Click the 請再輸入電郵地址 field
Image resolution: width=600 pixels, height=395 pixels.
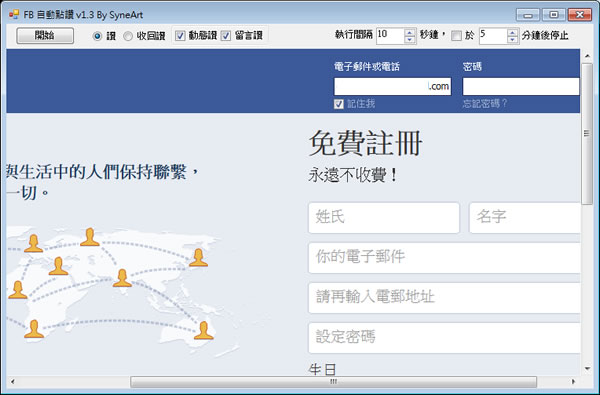tap(444, 298)
